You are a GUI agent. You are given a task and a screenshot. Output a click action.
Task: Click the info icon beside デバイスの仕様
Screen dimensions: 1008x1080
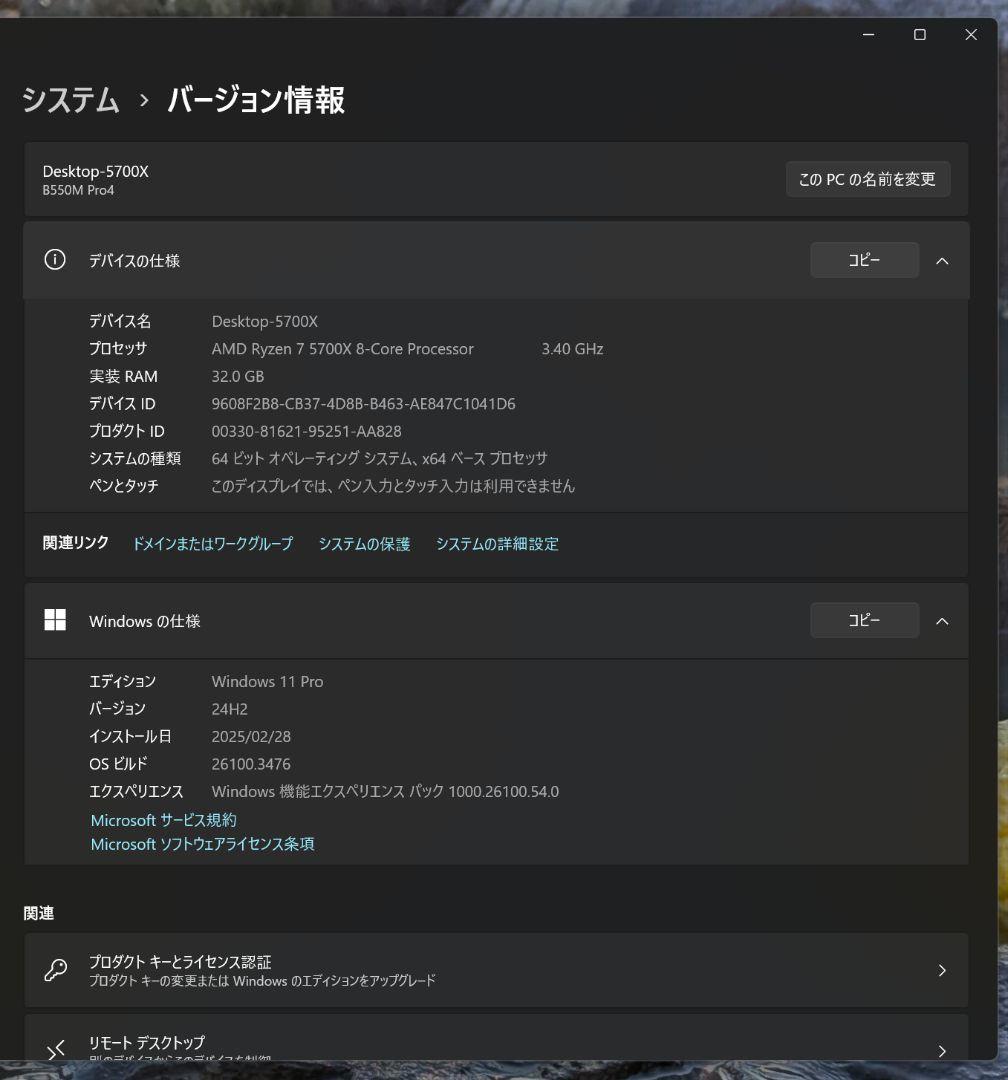55,260
